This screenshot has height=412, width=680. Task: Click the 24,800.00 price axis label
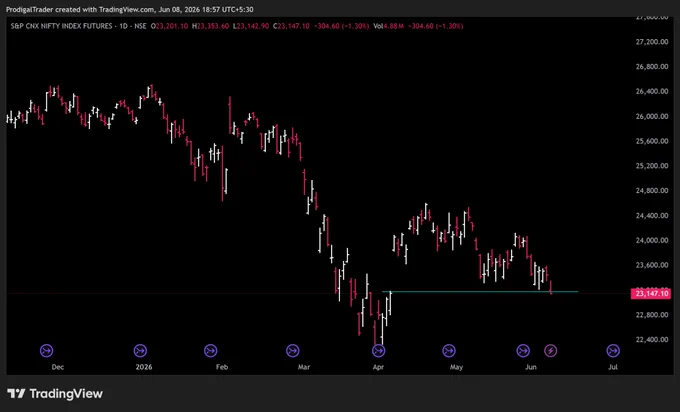click(x=652, y=190)
